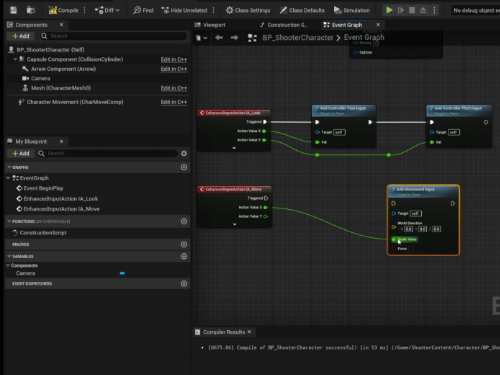Open My Blueprint settings gear
Image resolution: width=500 pixels, height=375 pixels.
point(184,153)
